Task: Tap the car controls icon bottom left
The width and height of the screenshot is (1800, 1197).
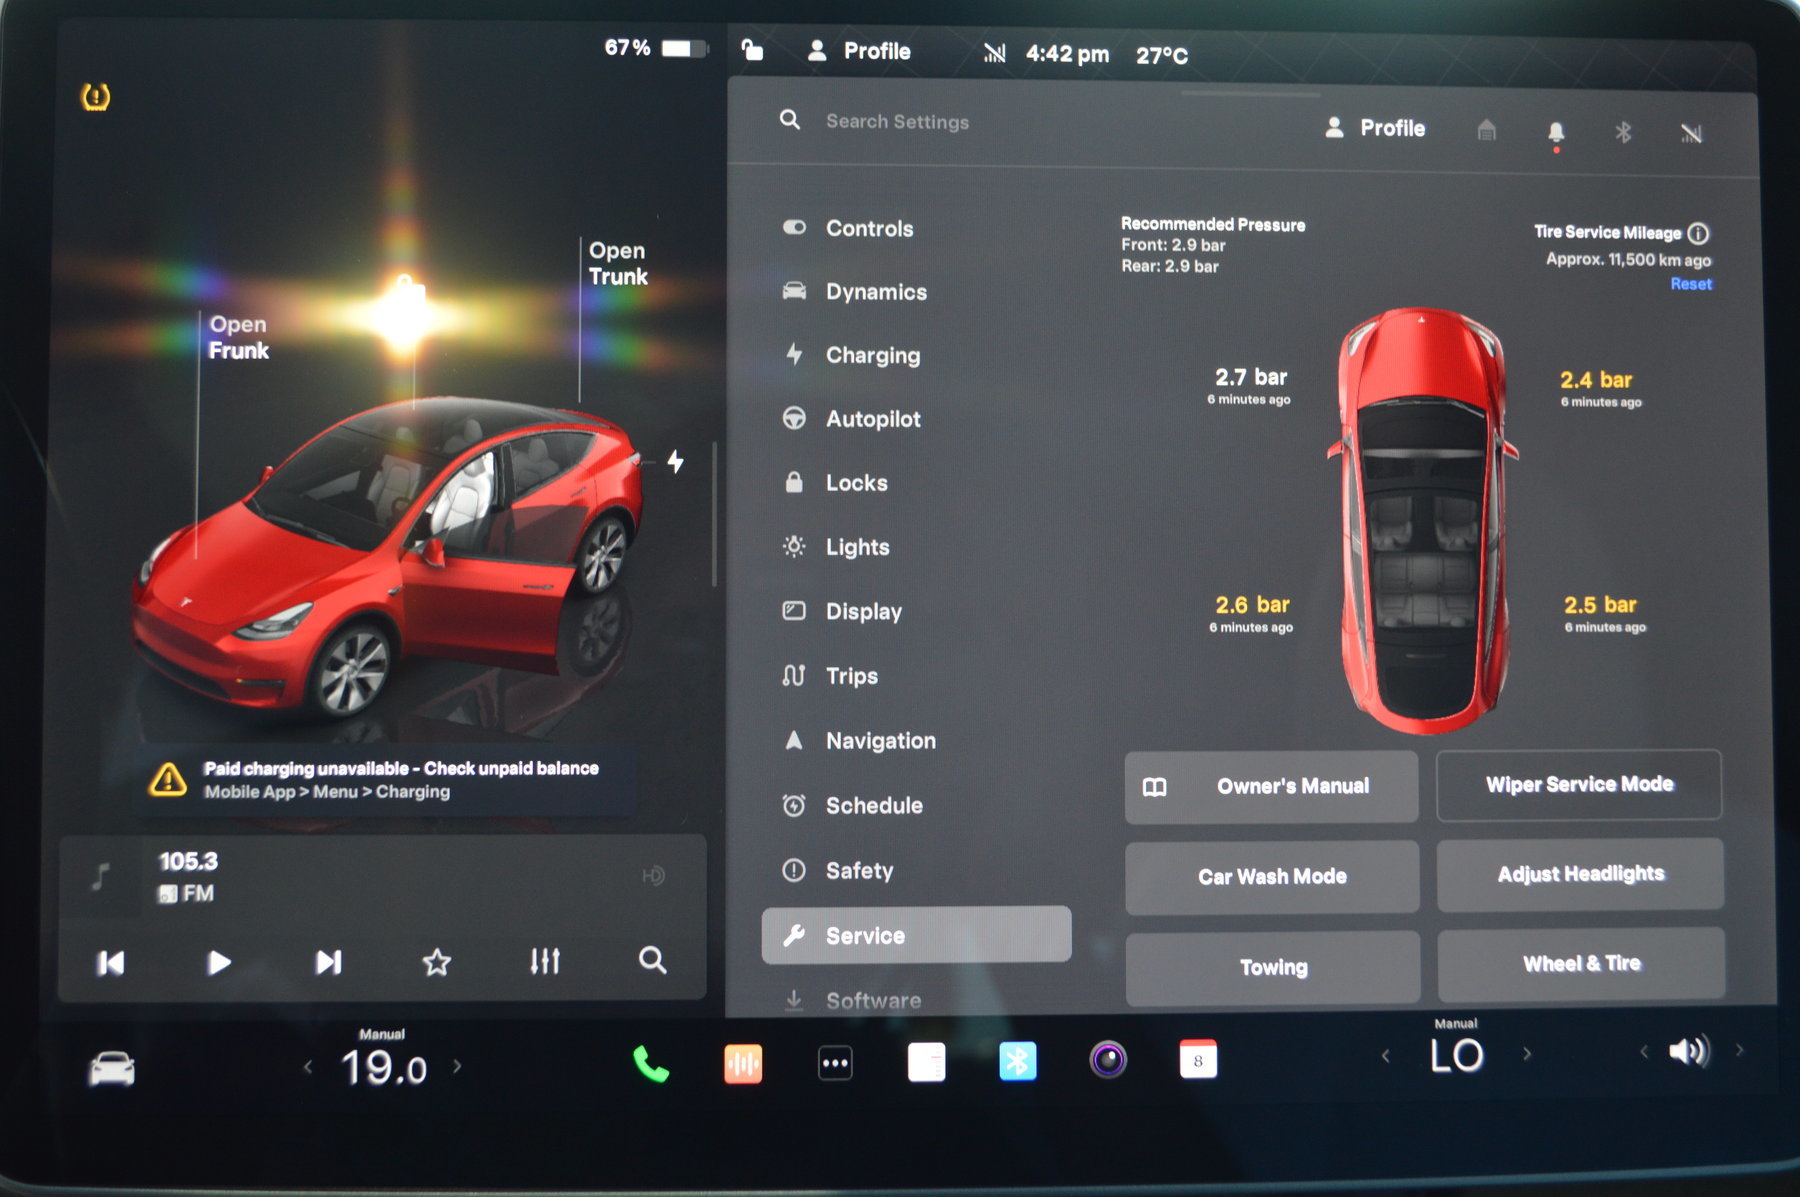Action: 112,1068
